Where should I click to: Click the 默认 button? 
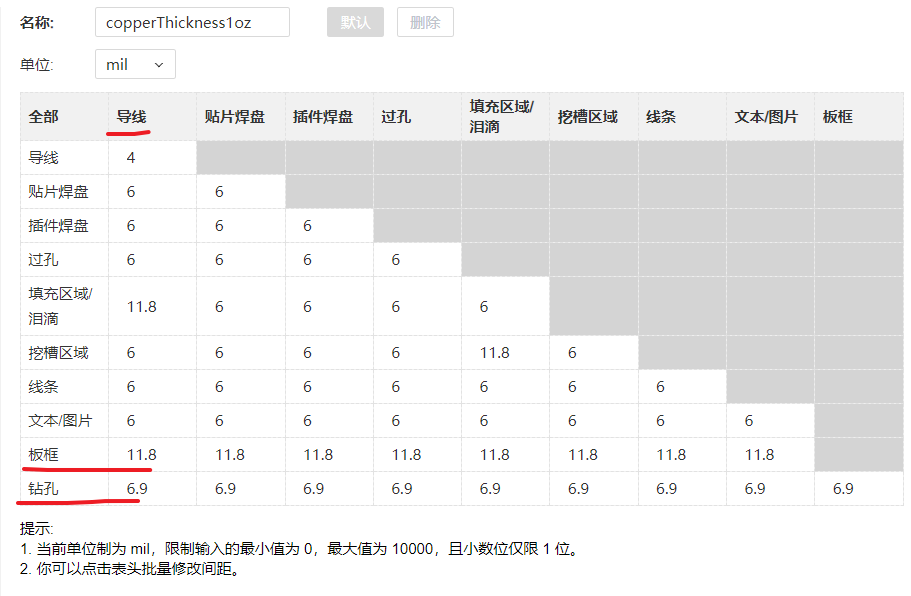pyautogui.click(x=355, y=23)
